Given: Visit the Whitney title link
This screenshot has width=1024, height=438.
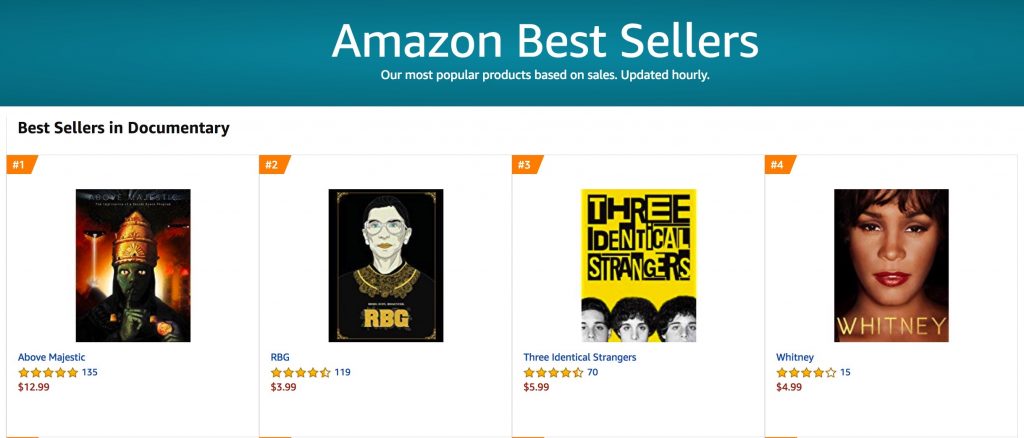Looking at the screenshot, I should pyautogui.click(x=795, y=357).
